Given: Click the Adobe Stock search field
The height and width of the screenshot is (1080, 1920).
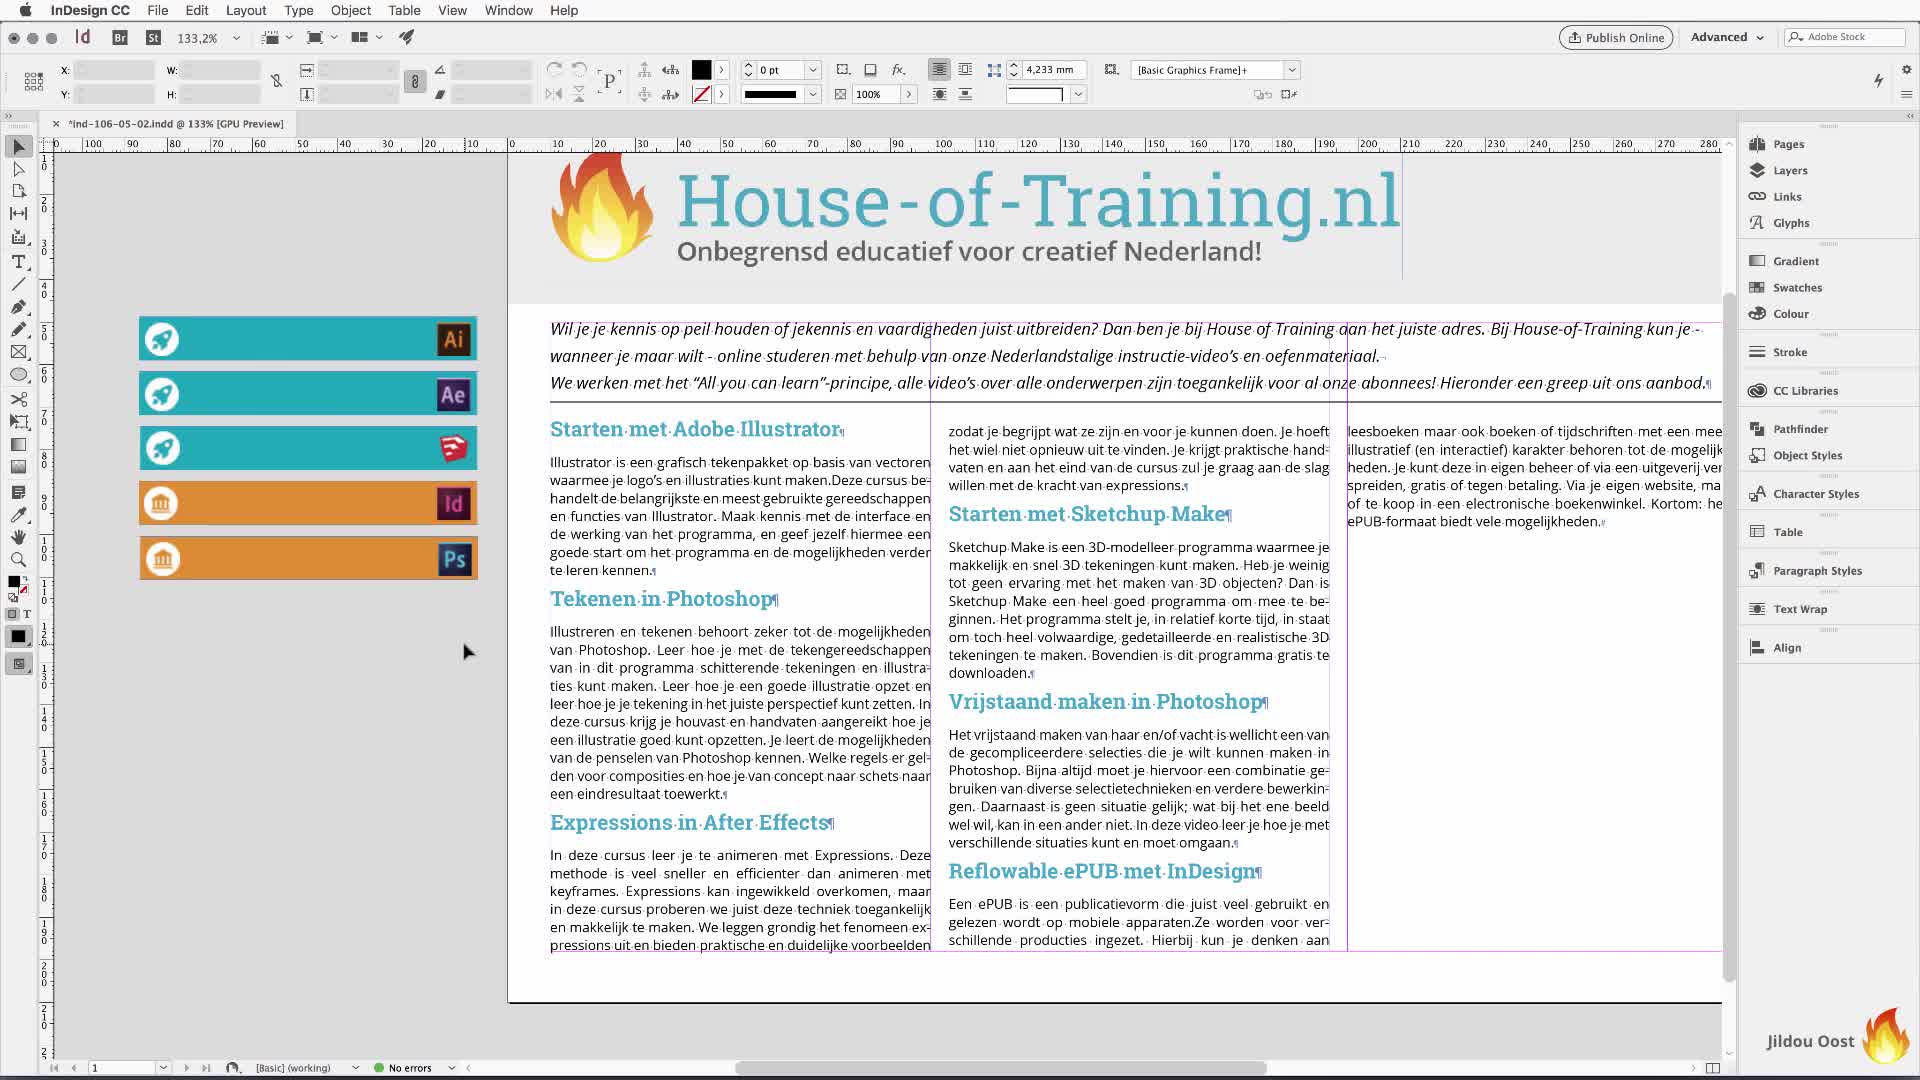Looking at the screenshot, I should pyautogui.click(x=1845, y=37).
